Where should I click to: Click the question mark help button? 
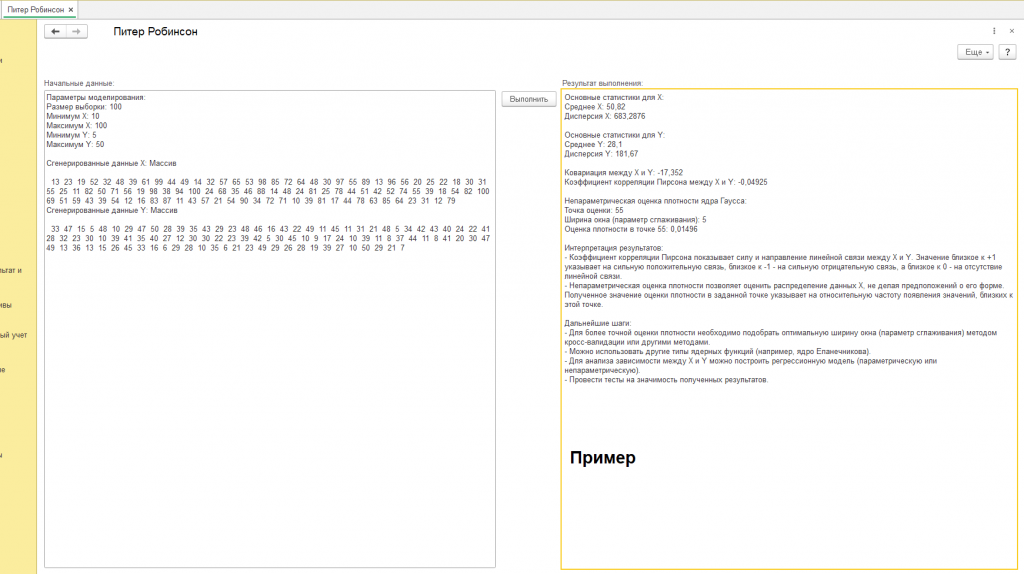pos(1007,52)
